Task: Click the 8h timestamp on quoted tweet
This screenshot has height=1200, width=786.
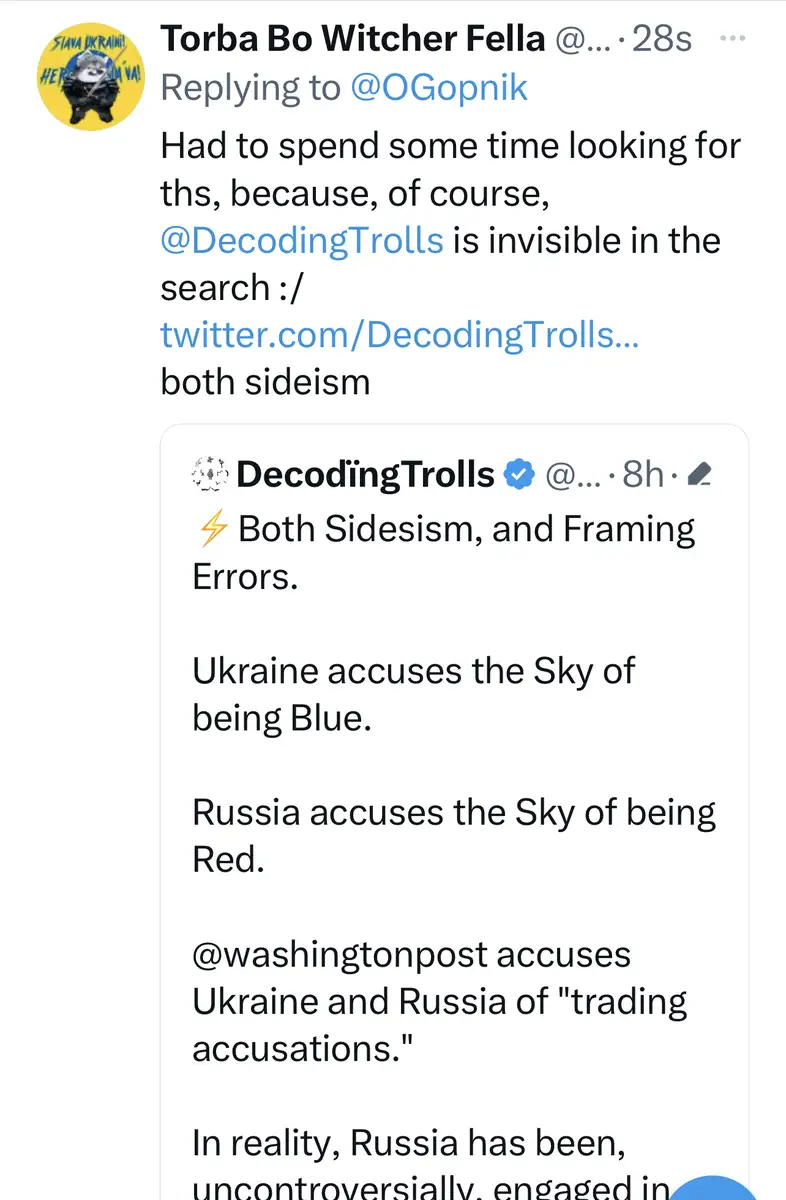Action: click(x=643, y=475)
